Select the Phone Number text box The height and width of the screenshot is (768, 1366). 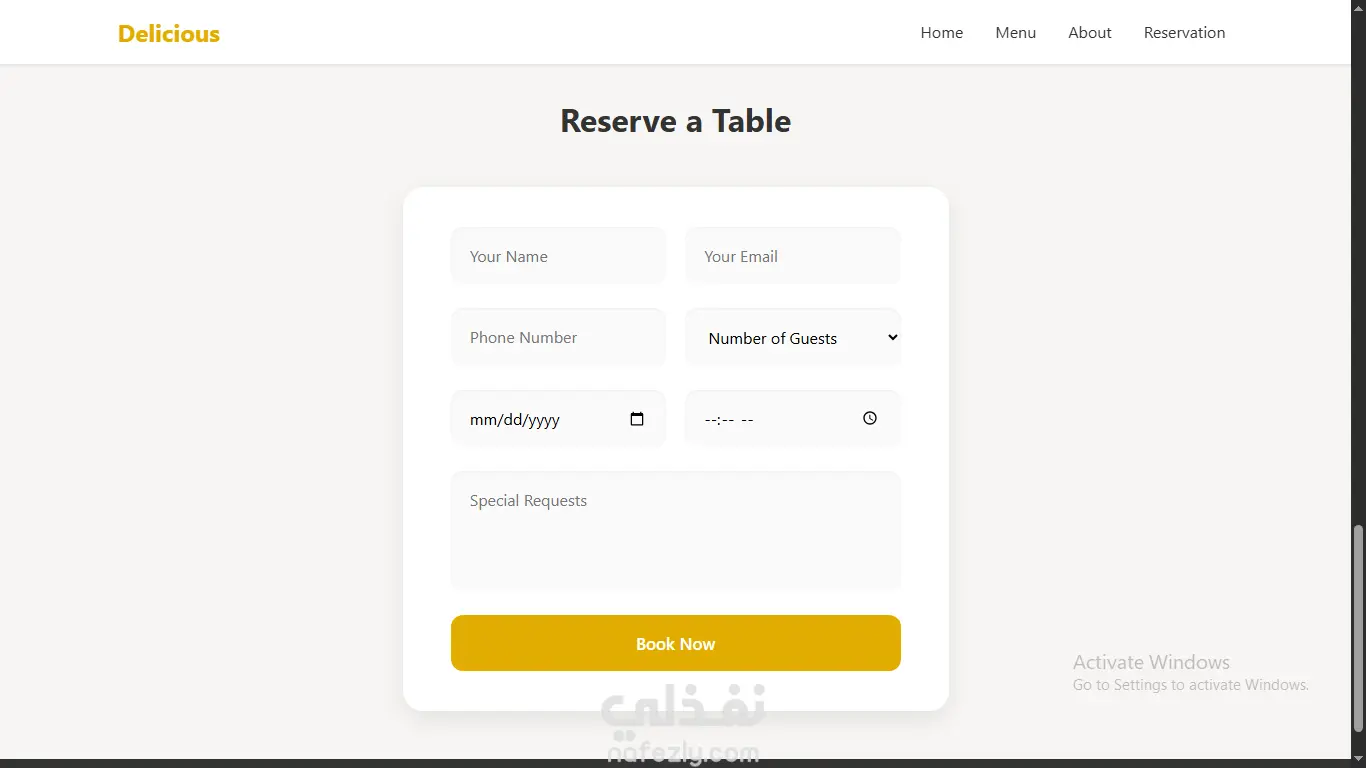(558, 338)
